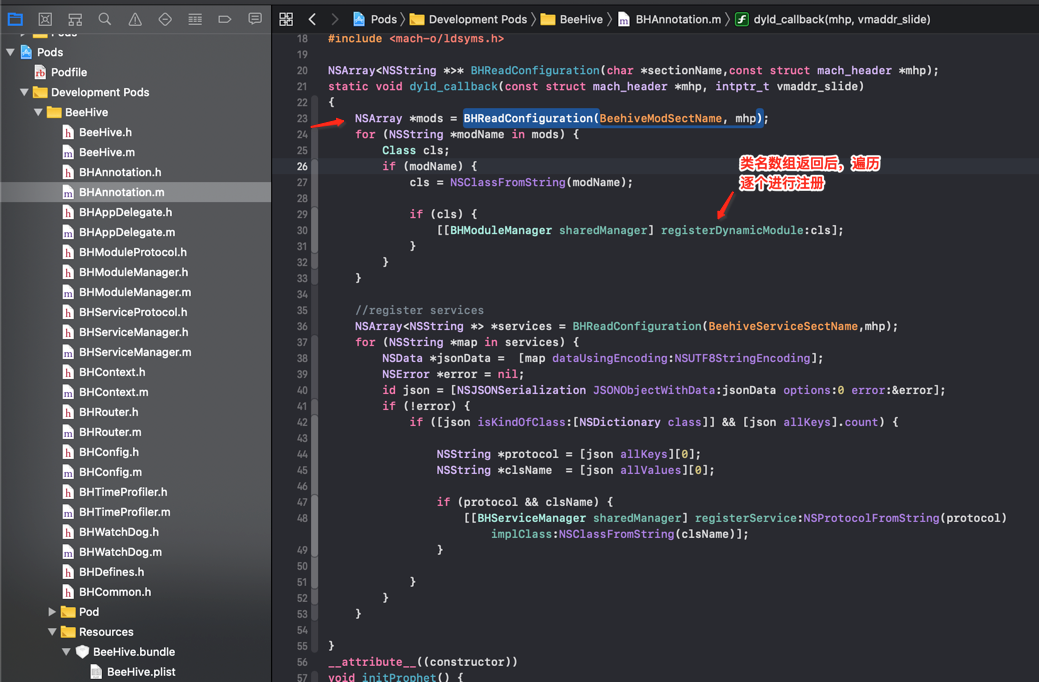The height and width of the screenshot is (682, 1039).
Task: Go forward in editor history
Action: 335,19
